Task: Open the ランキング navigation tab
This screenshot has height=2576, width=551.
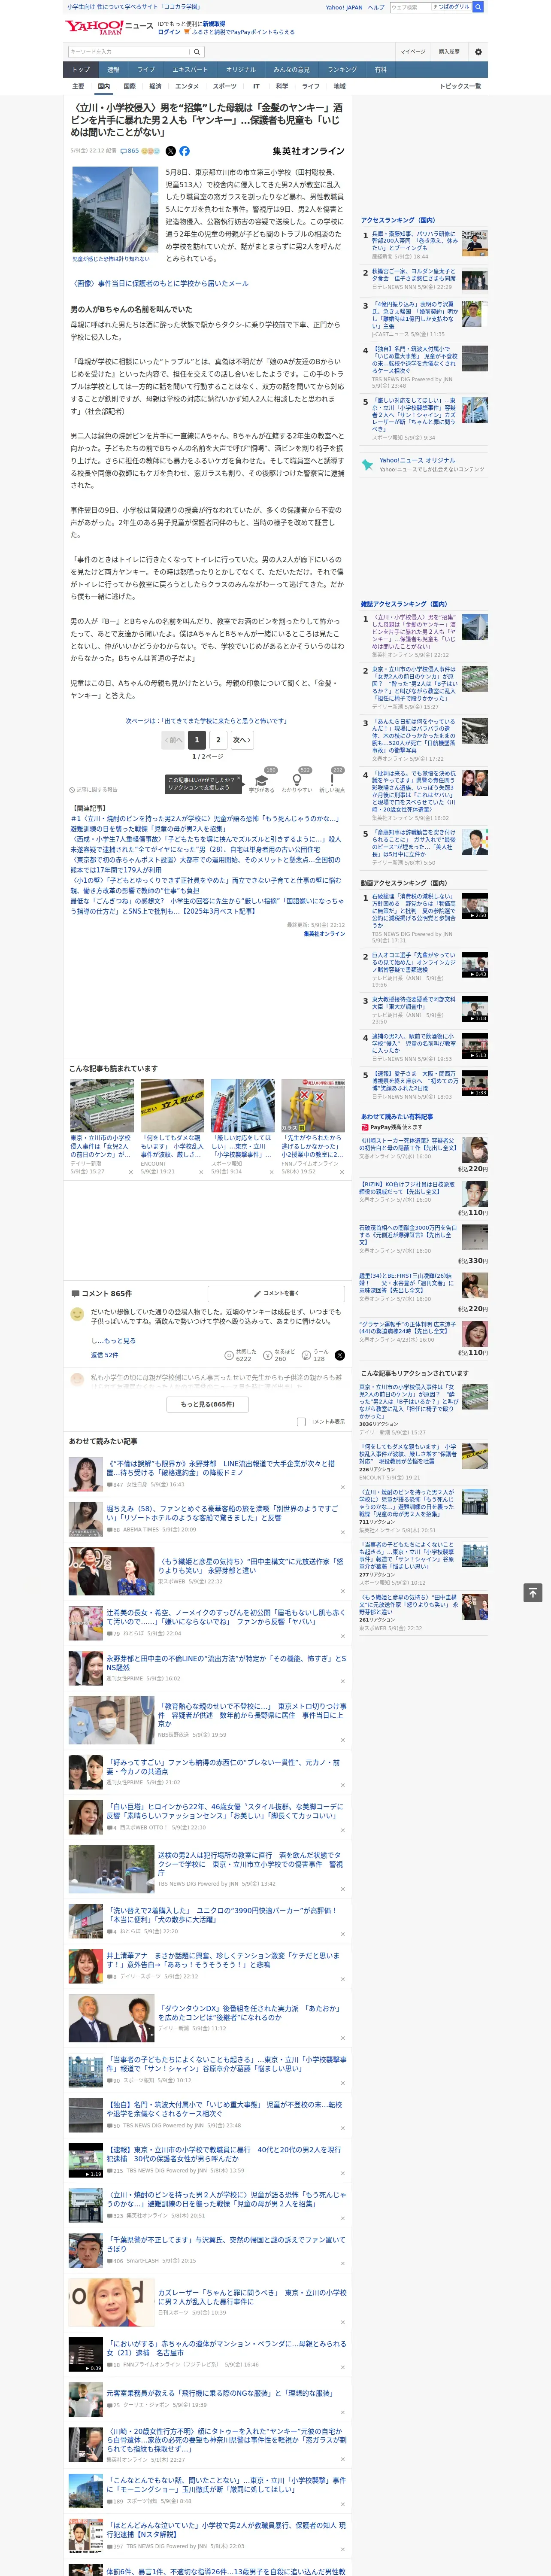Action: coord(342,70)
